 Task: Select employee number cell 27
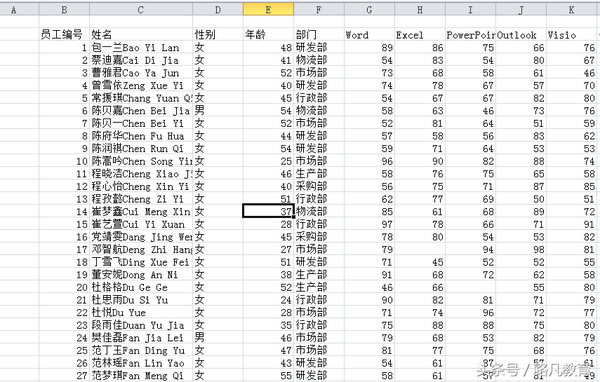point(64,375)
